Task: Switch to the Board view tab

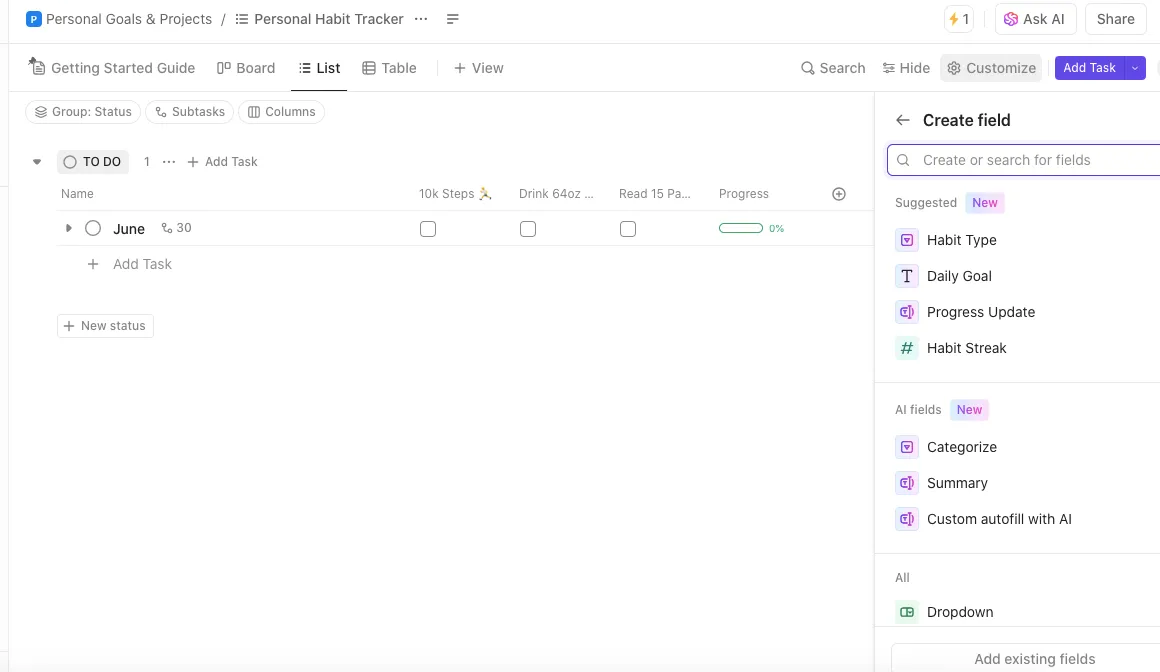Action: pyautogui.click(x=246, y=68)
